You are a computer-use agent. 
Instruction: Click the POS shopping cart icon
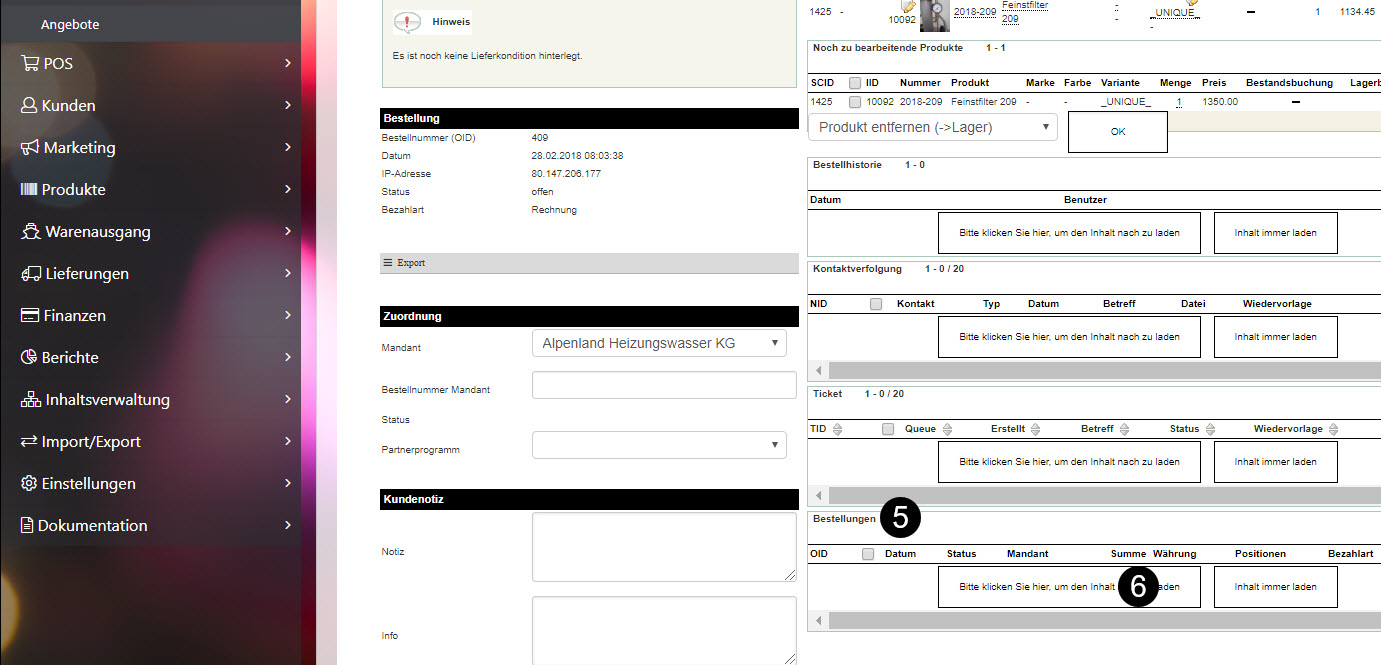click(30, 64)
